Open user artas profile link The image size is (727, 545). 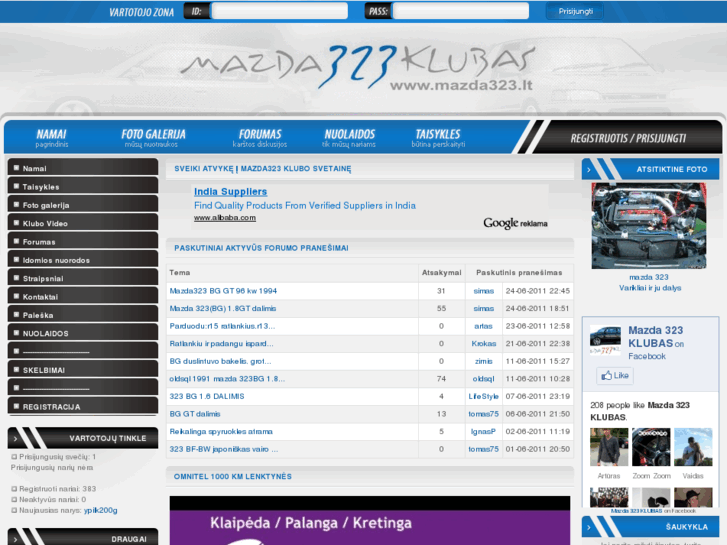click(483, 326)
